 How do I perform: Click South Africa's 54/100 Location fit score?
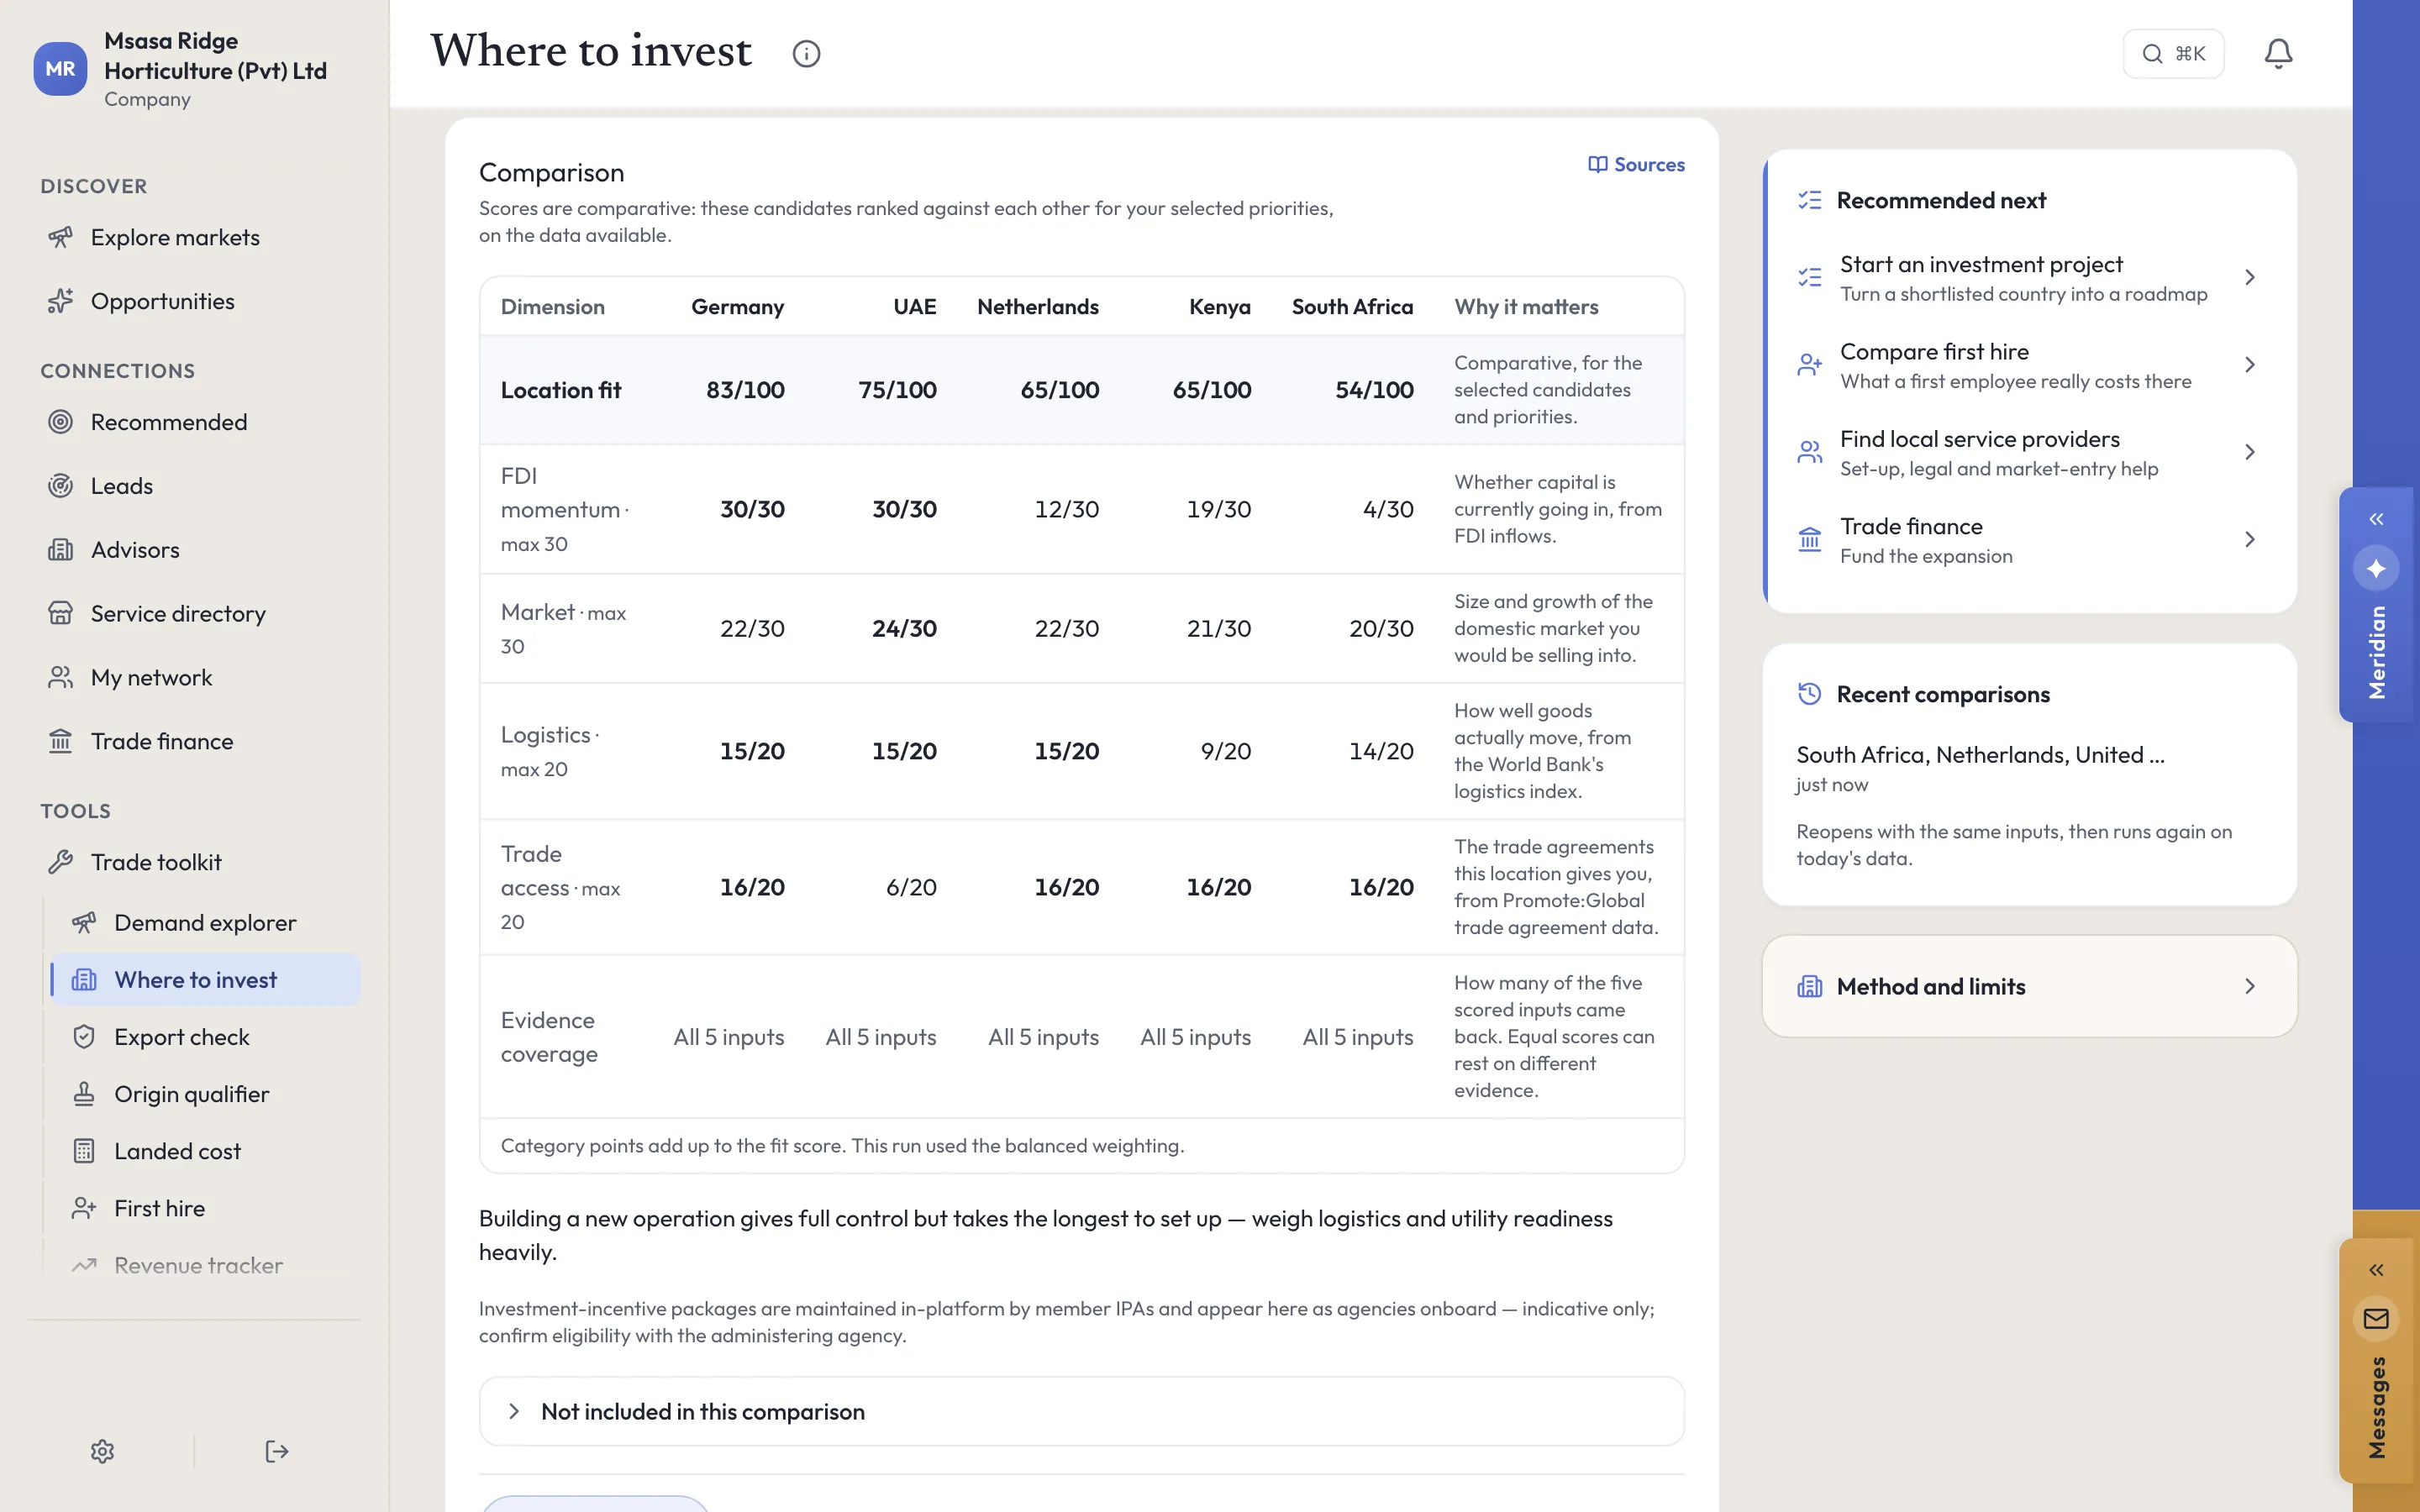tap(1374, 390)
